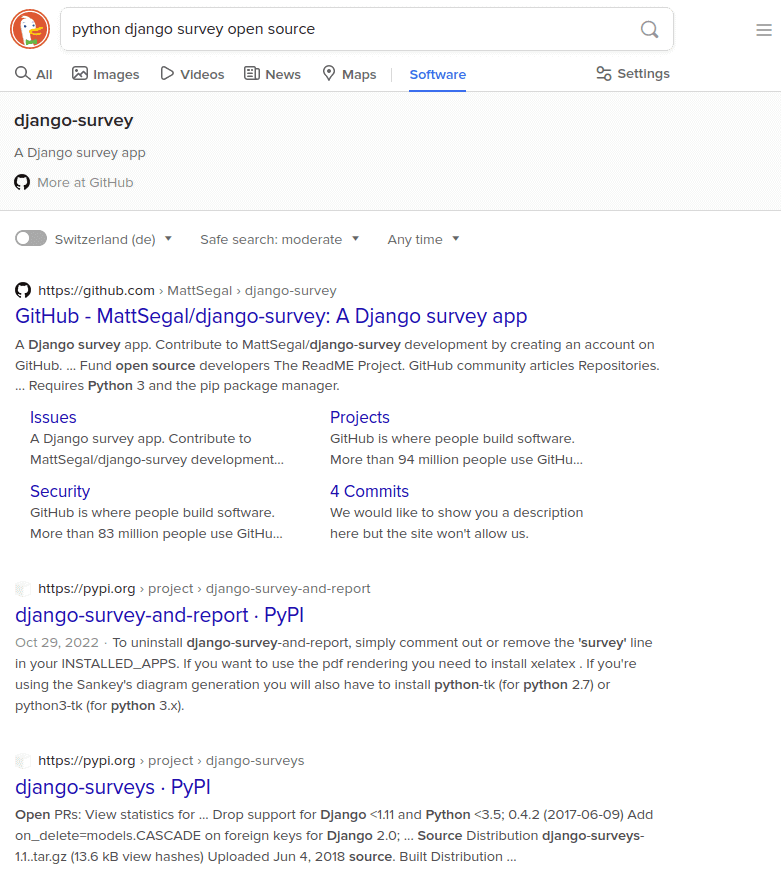Image resolution: width=781 pixels, height=870 pixels.
Task: Open the Issues sitelink
Action: tap(53, 417)
